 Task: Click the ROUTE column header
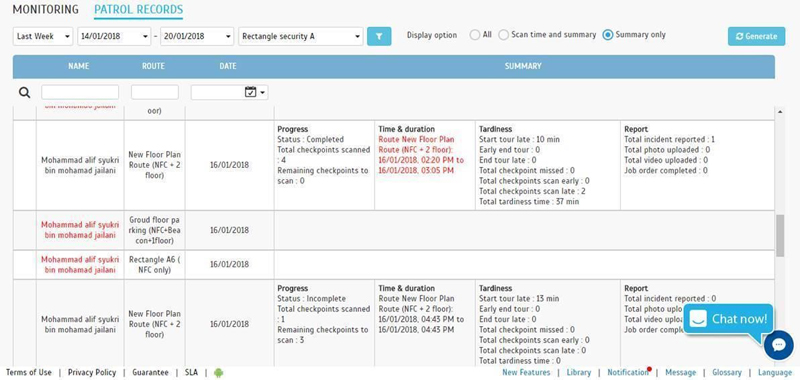click(x=153, y=66)
